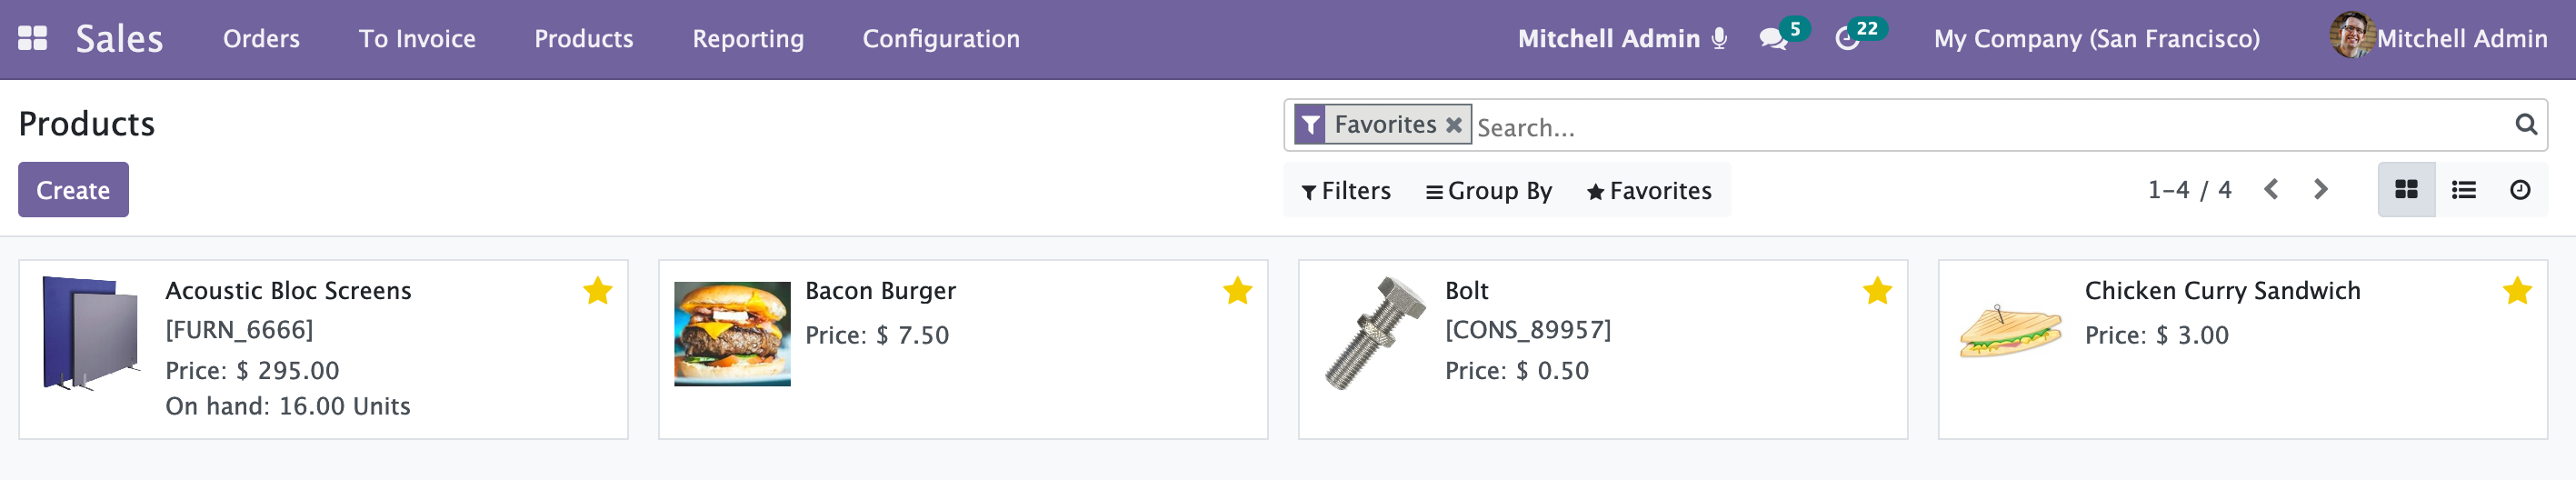The height and width of the screenshot is (480, 2576).
Task: Click the Create button
Action: tap(73, 190)
